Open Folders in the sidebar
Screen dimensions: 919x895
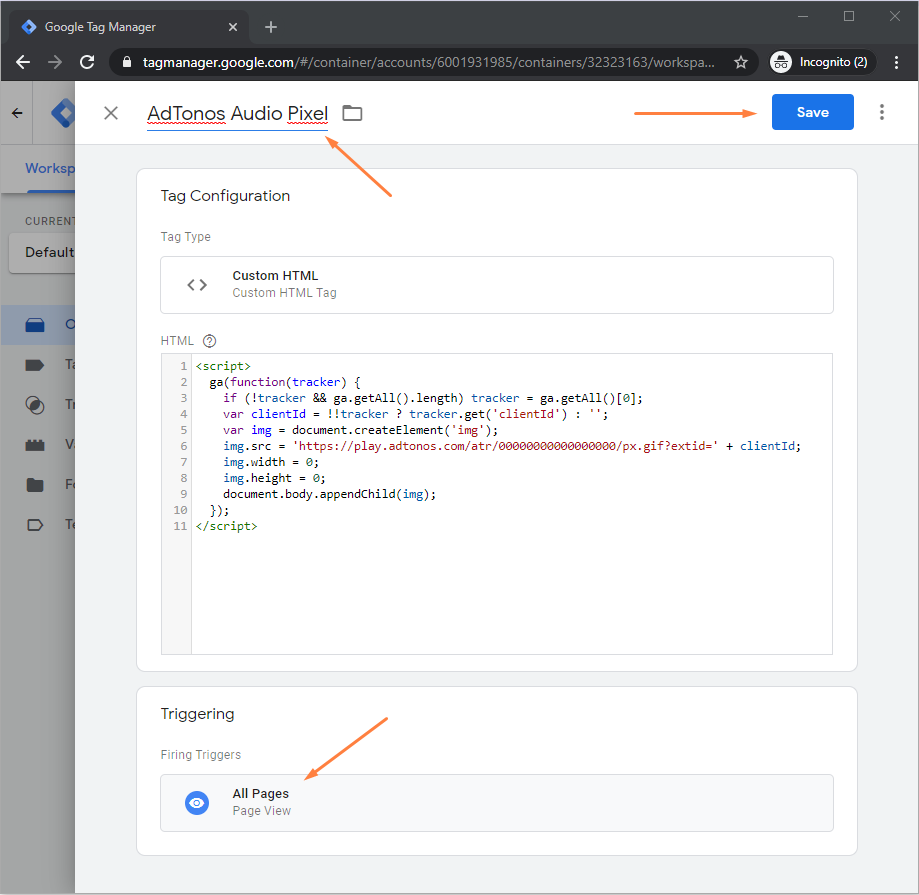click(x=38, y=485)
